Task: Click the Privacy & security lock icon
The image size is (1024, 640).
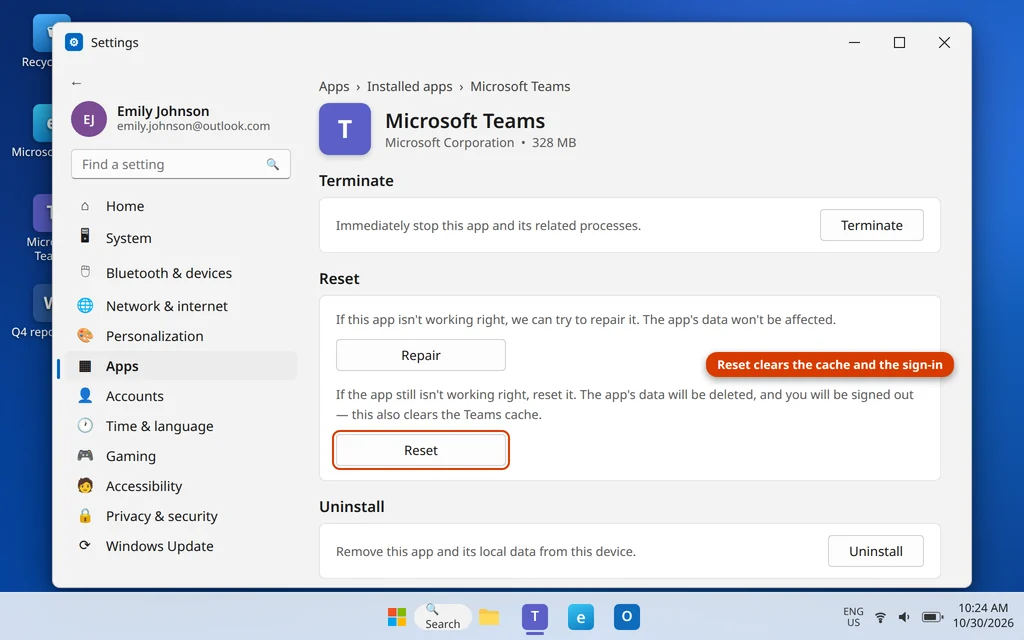Action: tap(85, 515)
